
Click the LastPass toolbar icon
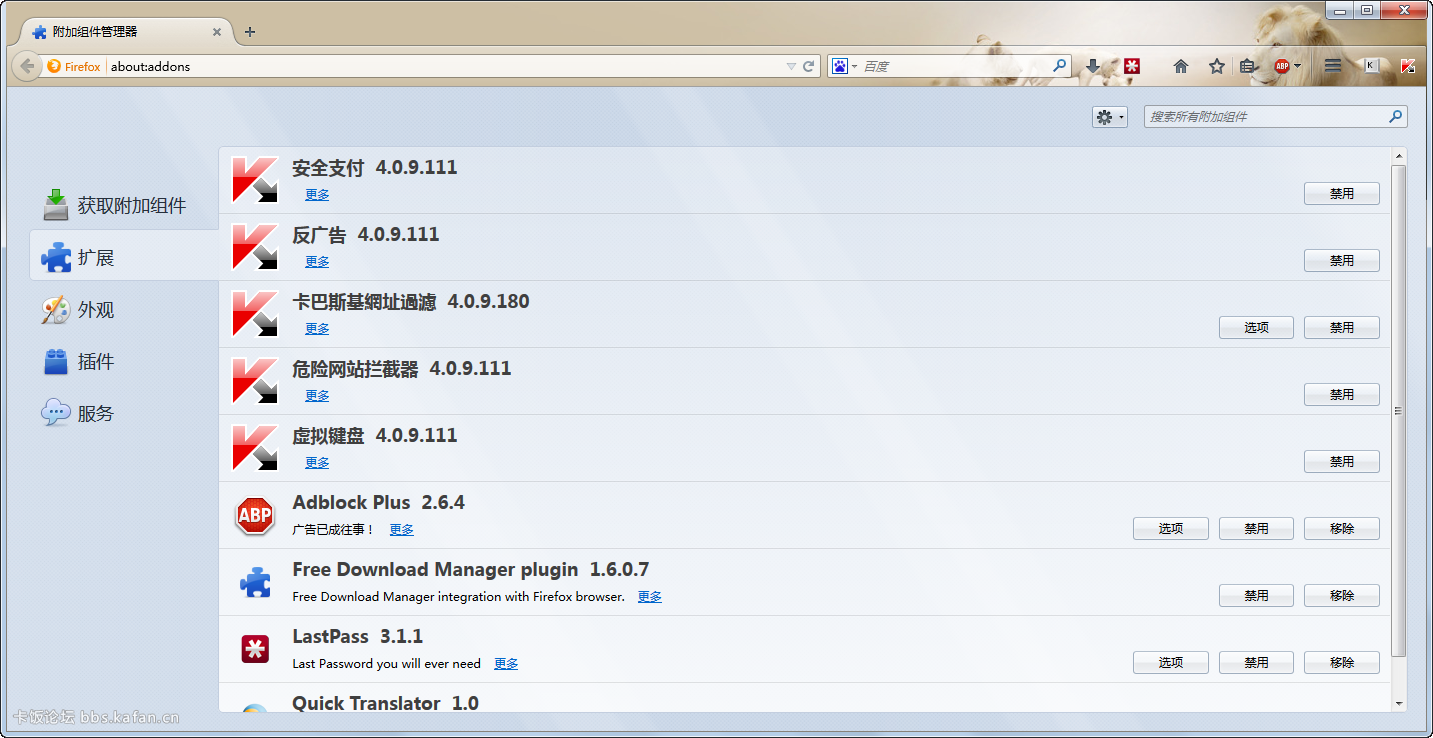click(x=1132, y=66)
